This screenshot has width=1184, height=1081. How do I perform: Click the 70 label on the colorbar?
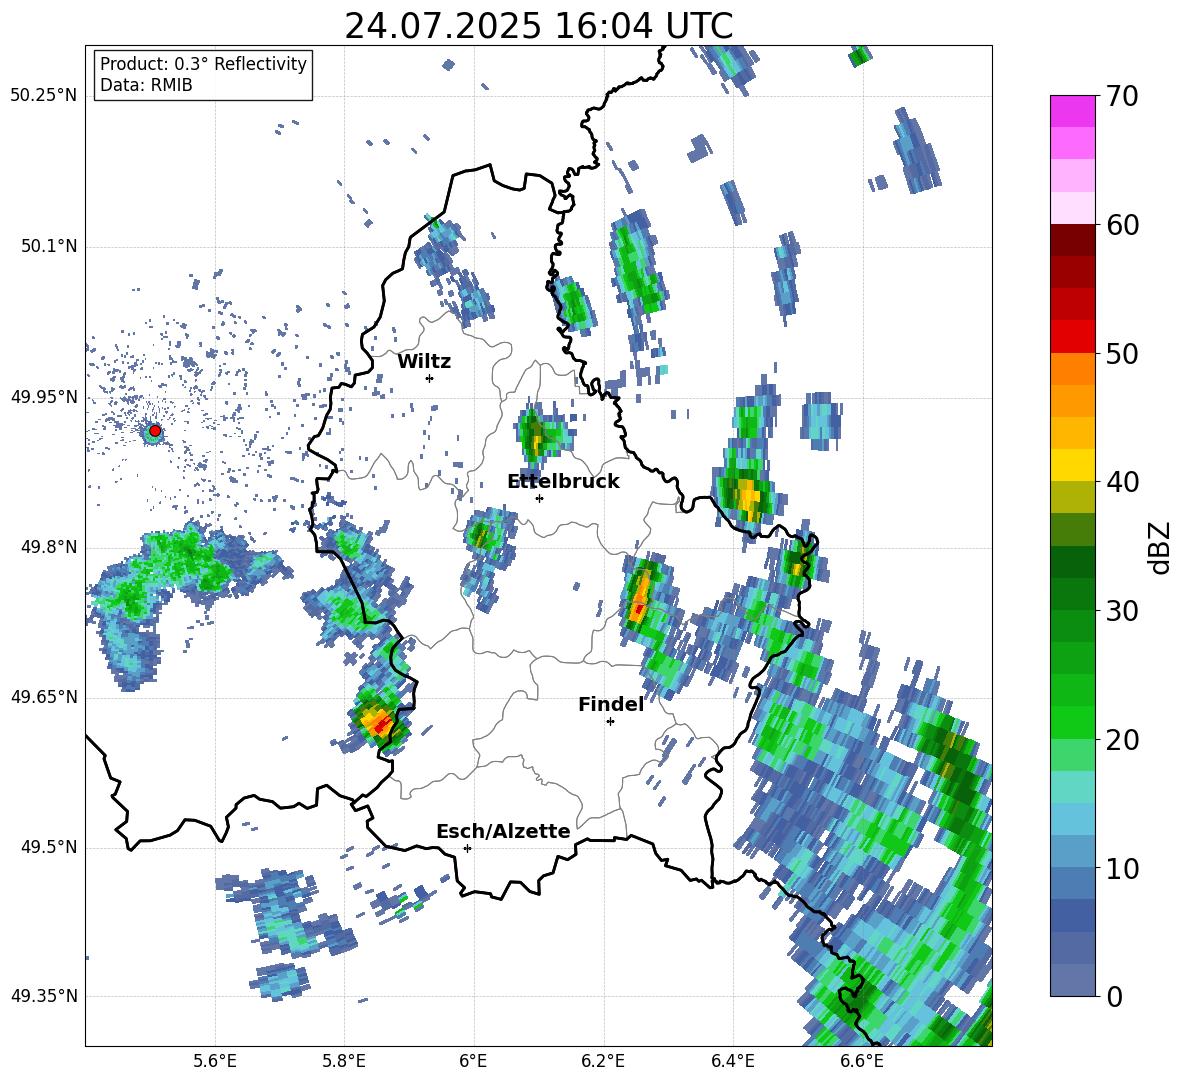[1121, 97]
